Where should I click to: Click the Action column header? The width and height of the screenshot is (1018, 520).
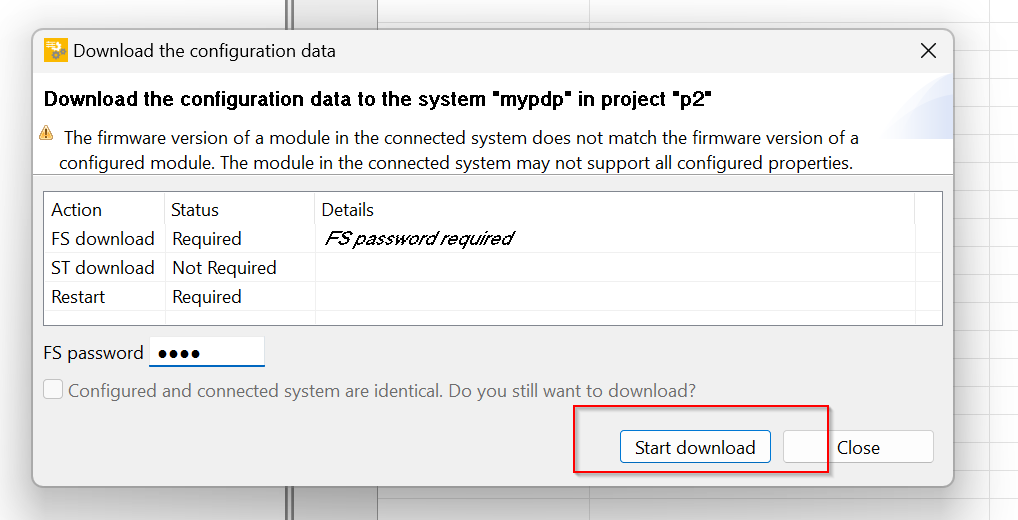77,210
